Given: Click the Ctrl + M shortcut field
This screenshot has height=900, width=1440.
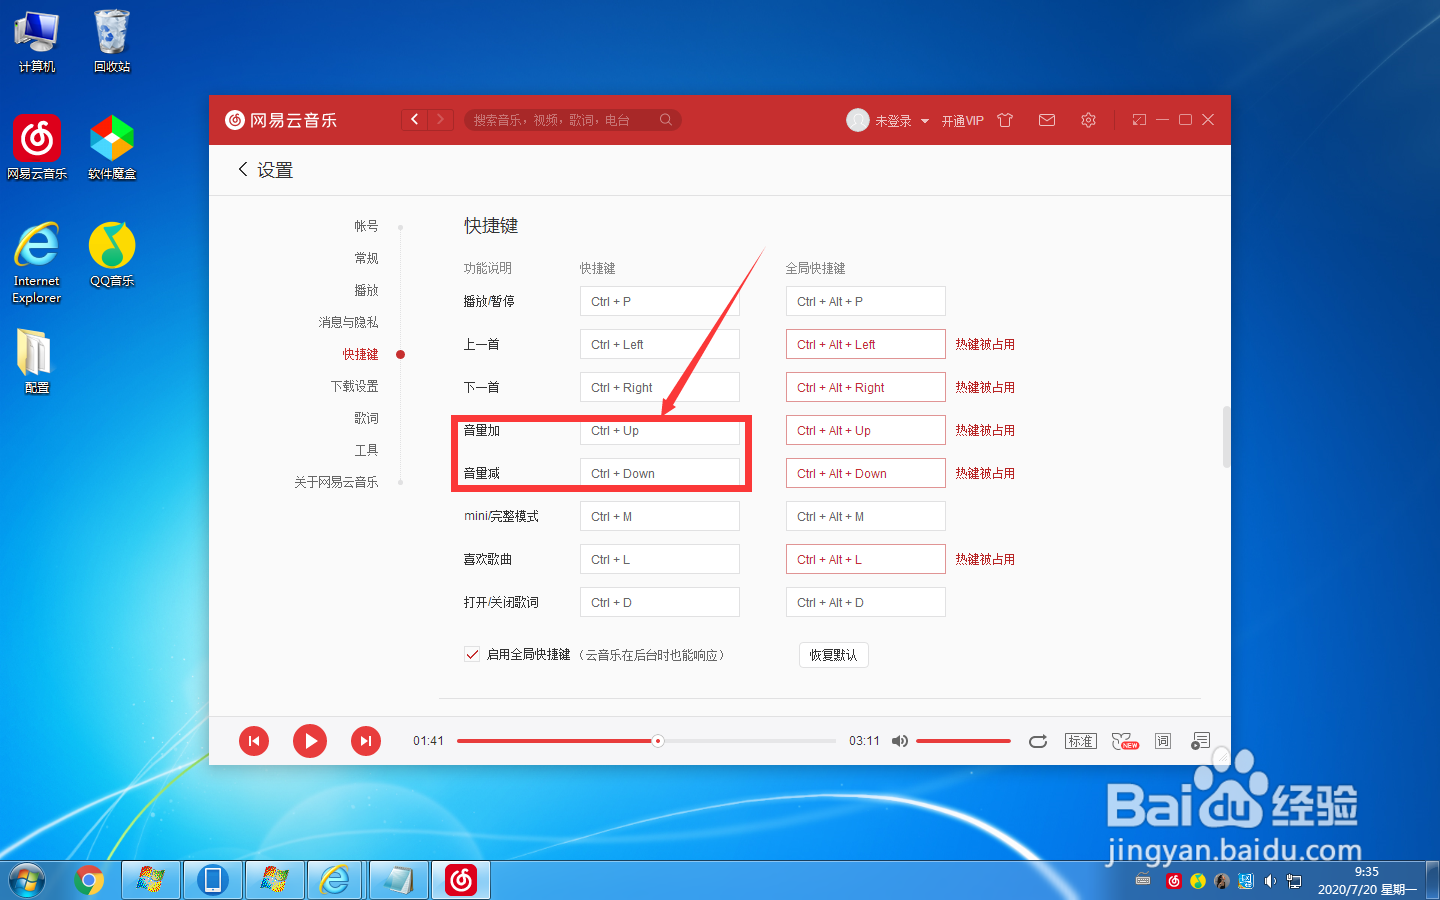Looking at the screenshot, I should coord(660,516).
